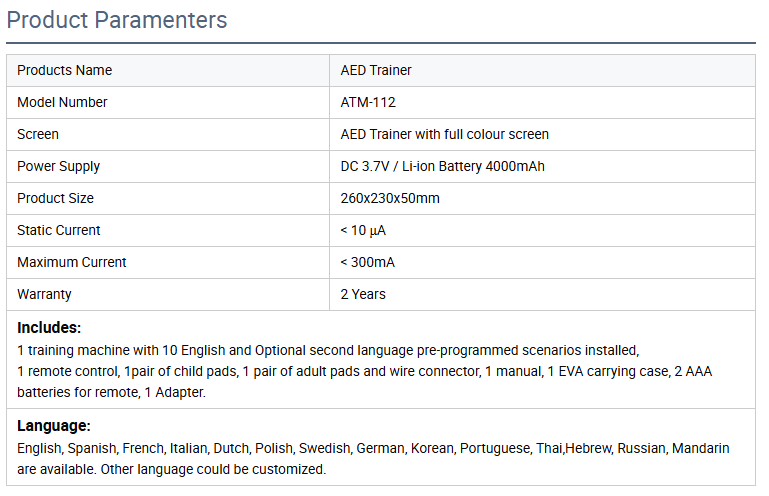Click the DC 3.7V Li-ion Battery value
This screenshot has height=496, width=769.
click(x=442, y=166)
